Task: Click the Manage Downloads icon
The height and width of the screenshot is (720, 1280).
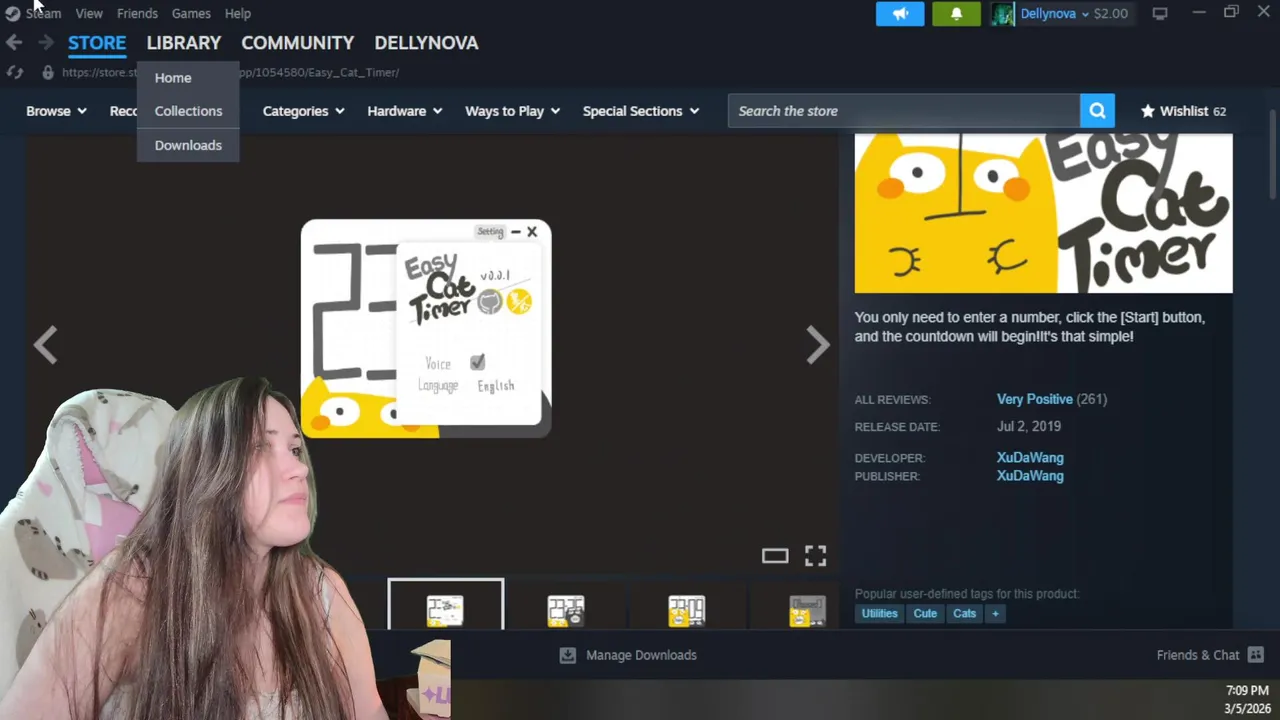Action: [568, 655]
